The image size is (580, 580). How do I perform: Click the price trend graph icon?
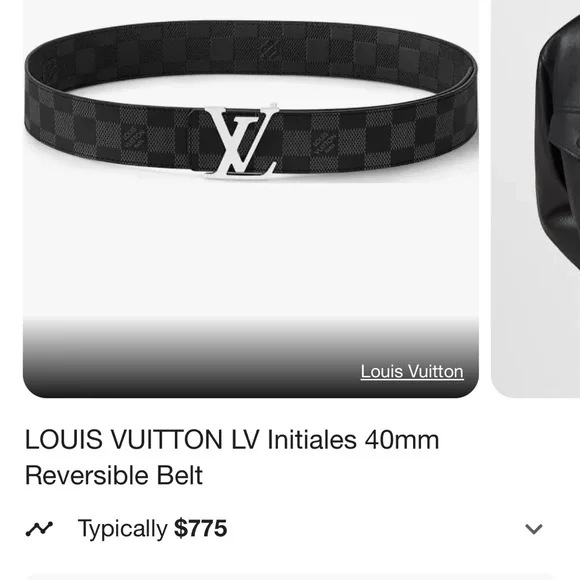tap(39, 529)
